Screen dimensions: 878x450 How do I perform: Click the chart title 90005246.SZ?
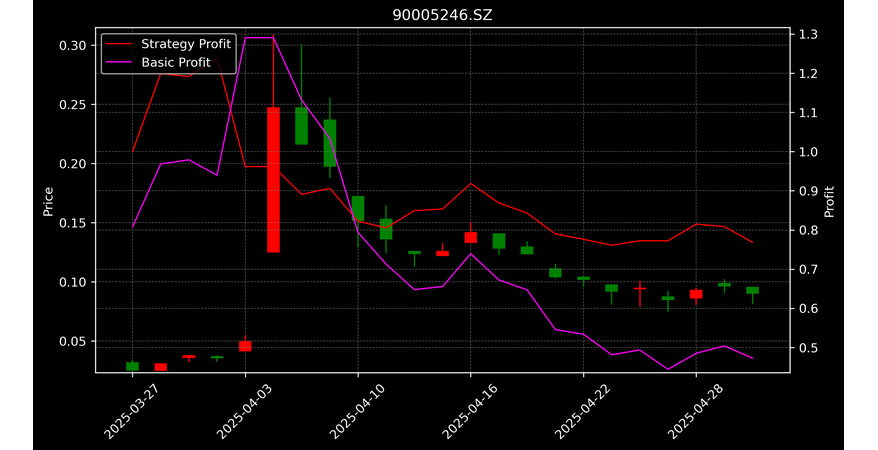[x=442, y=15]
